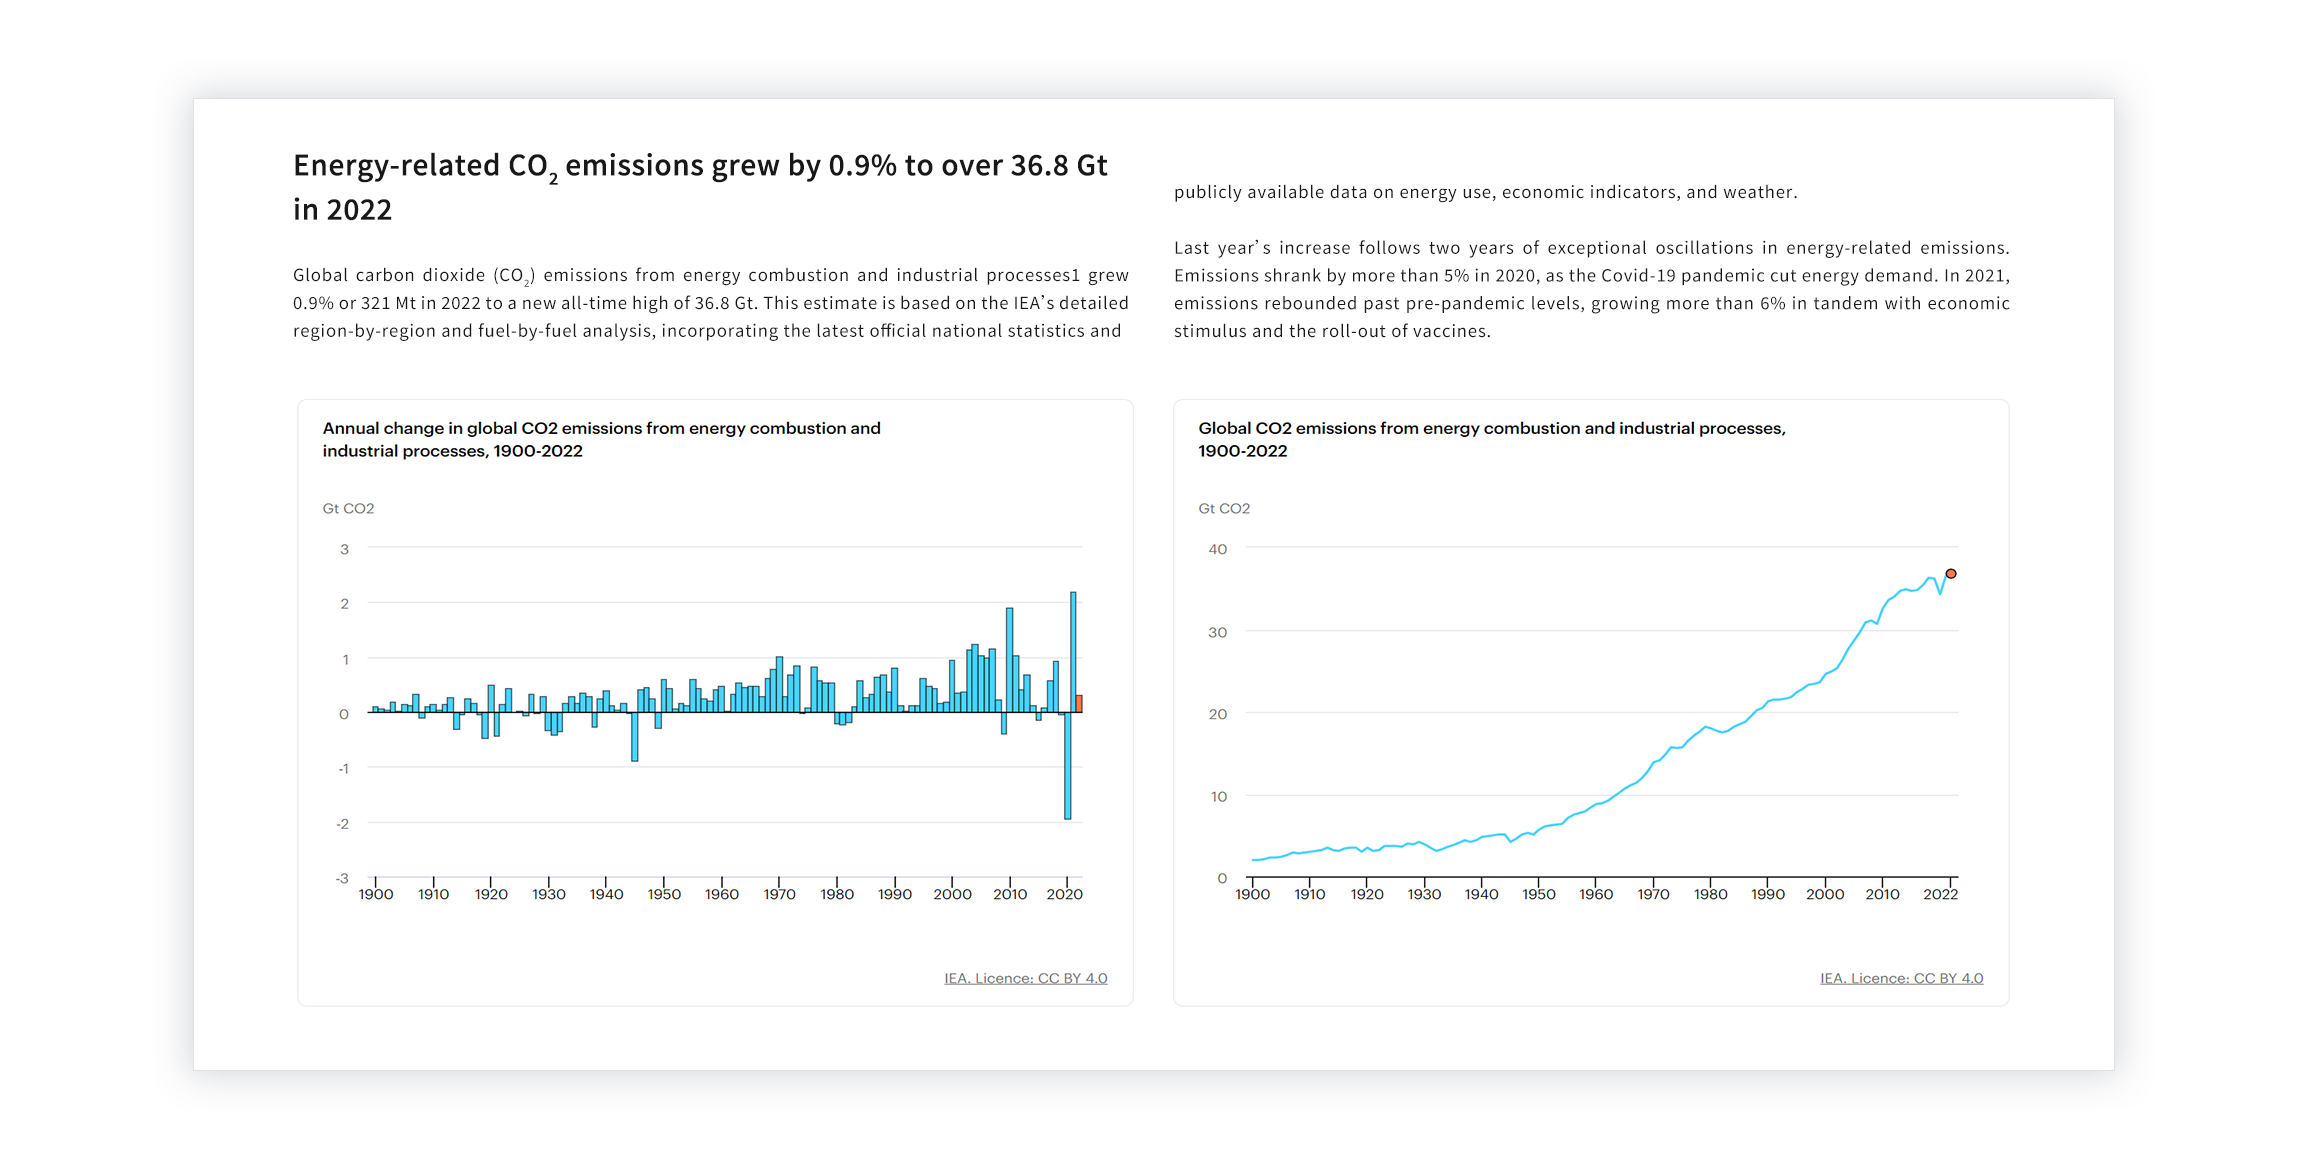Click the '2022' x-axis label on the line chart
The width and height of the screenshot is (2306, 1168).
(1940, 894)
